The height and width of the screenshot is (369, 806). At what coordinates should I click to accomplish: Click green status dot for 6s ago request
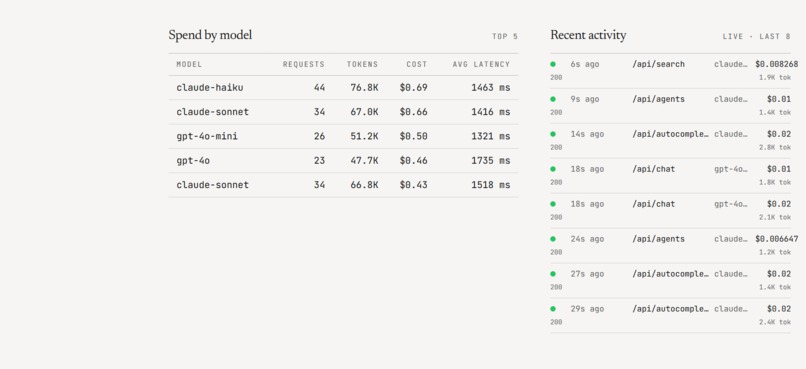point(553,64)
